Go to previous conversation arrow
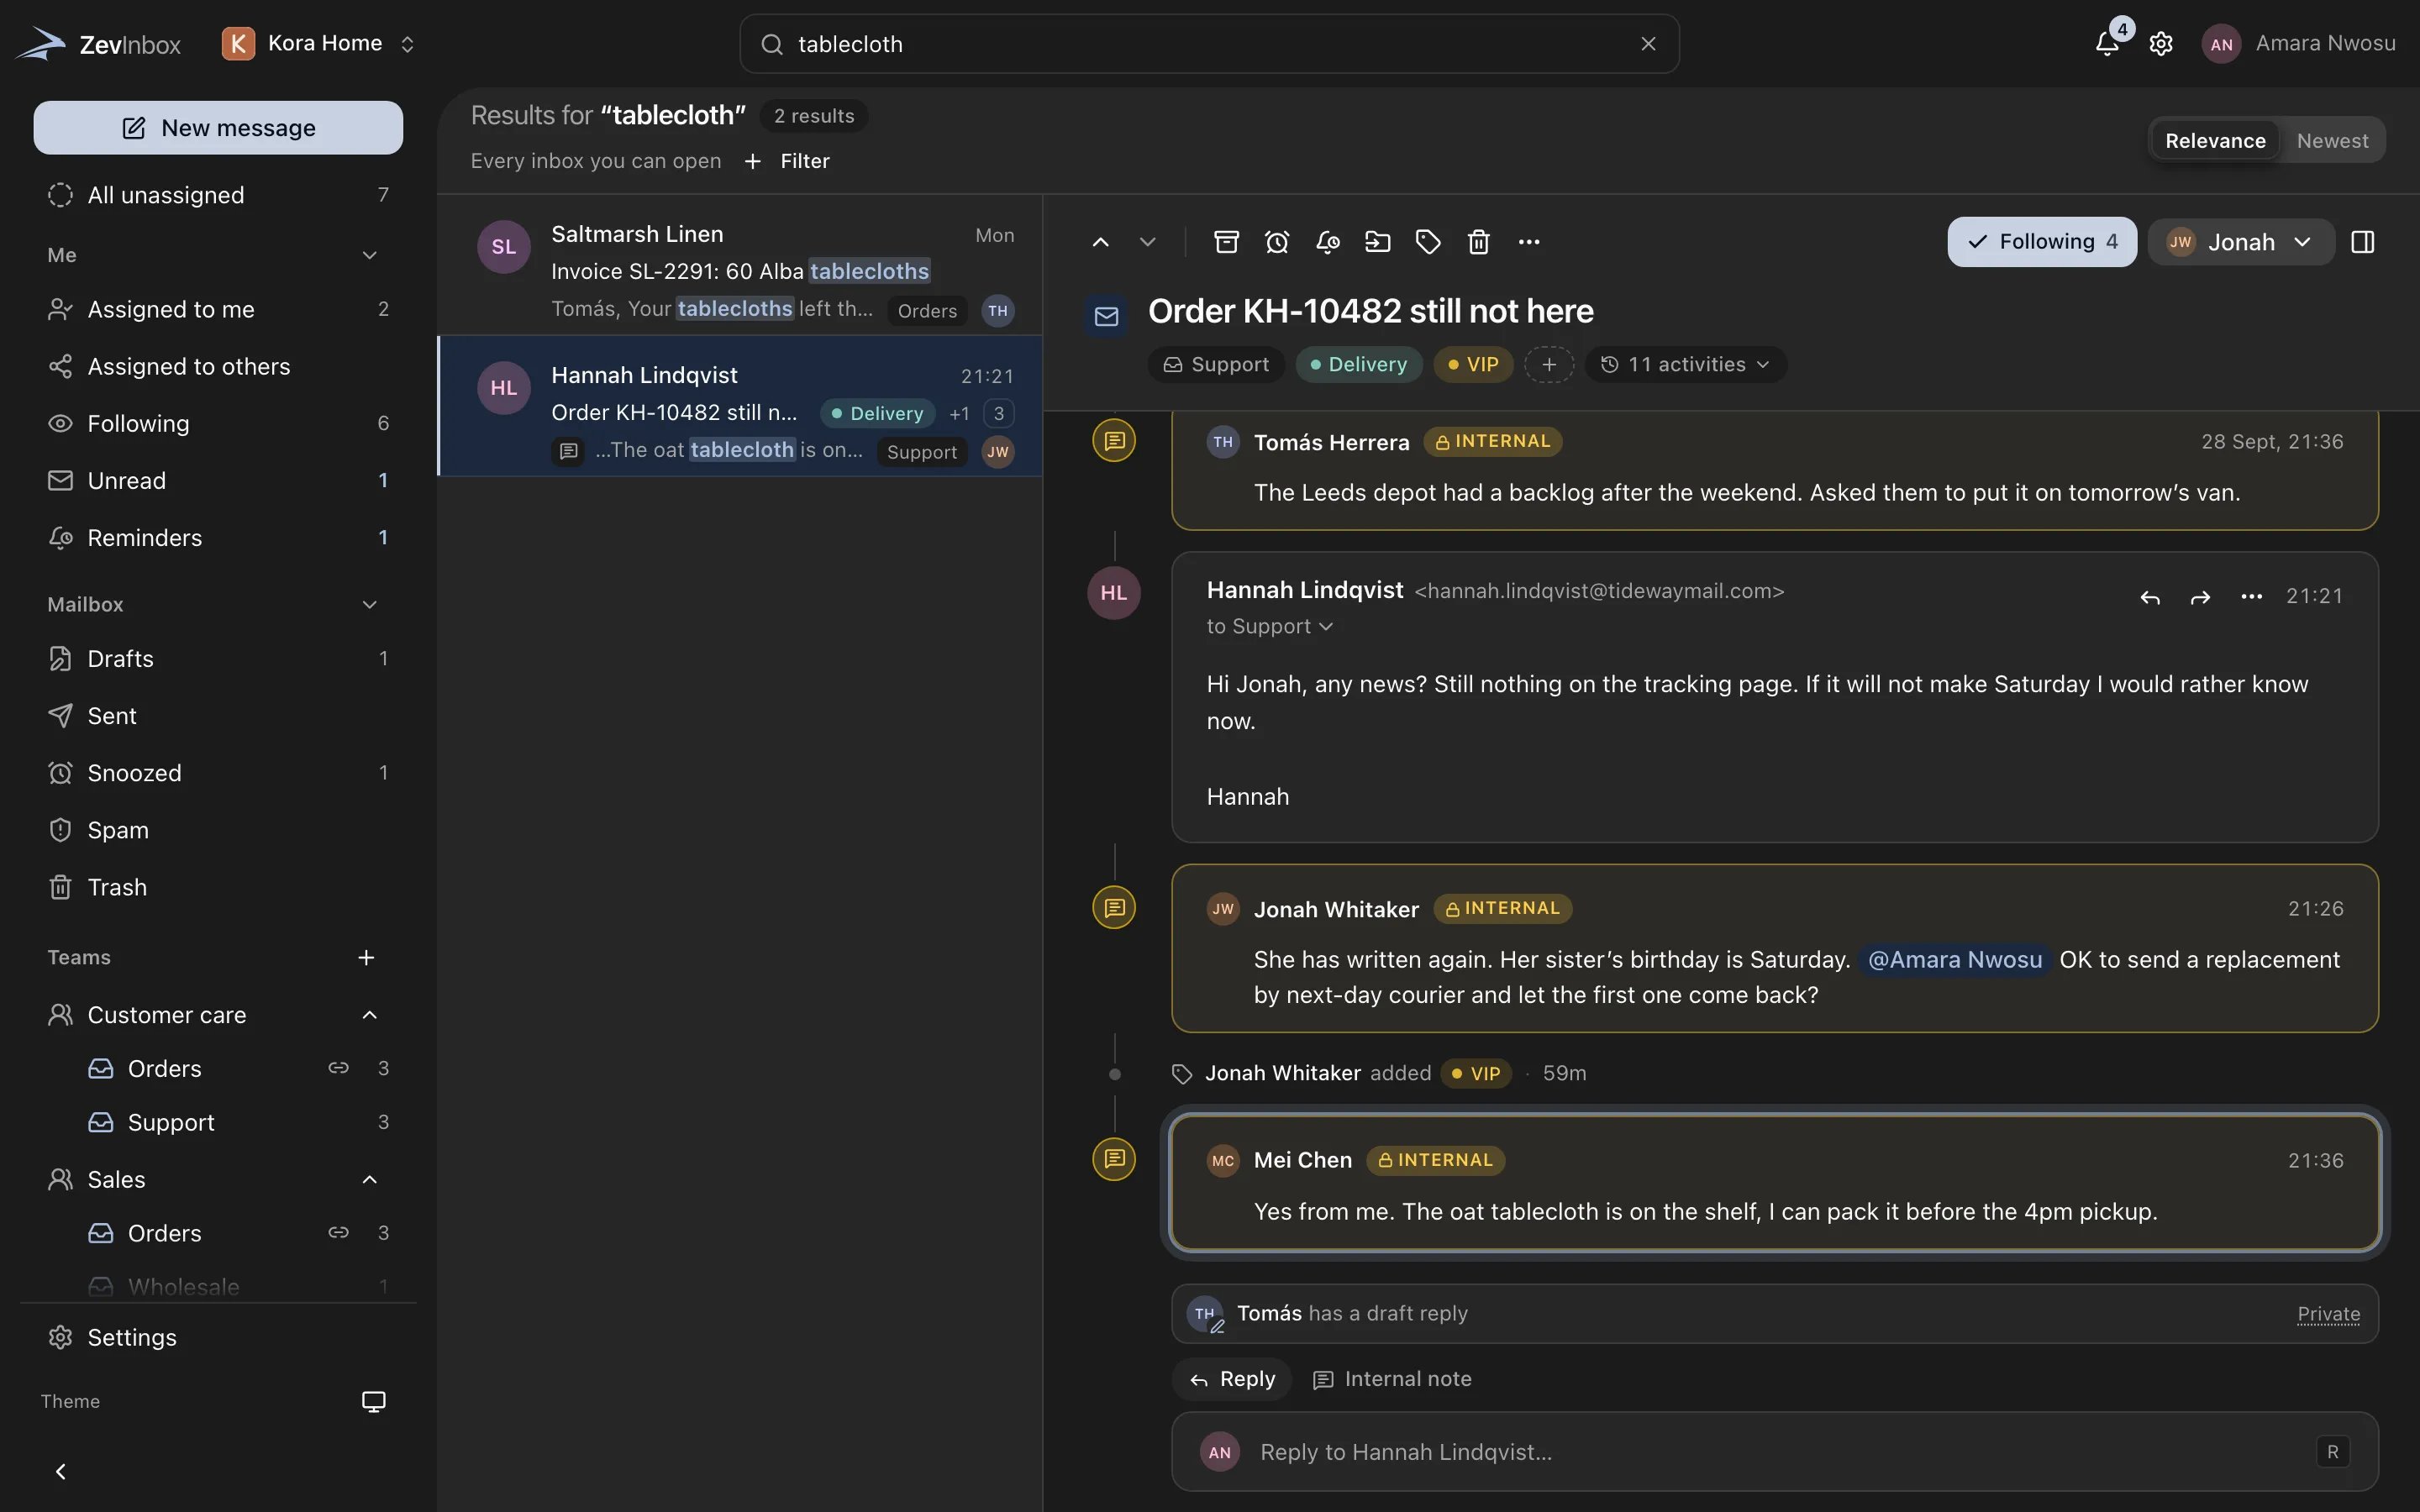2420x1512 pixels. coord(1100,242)
